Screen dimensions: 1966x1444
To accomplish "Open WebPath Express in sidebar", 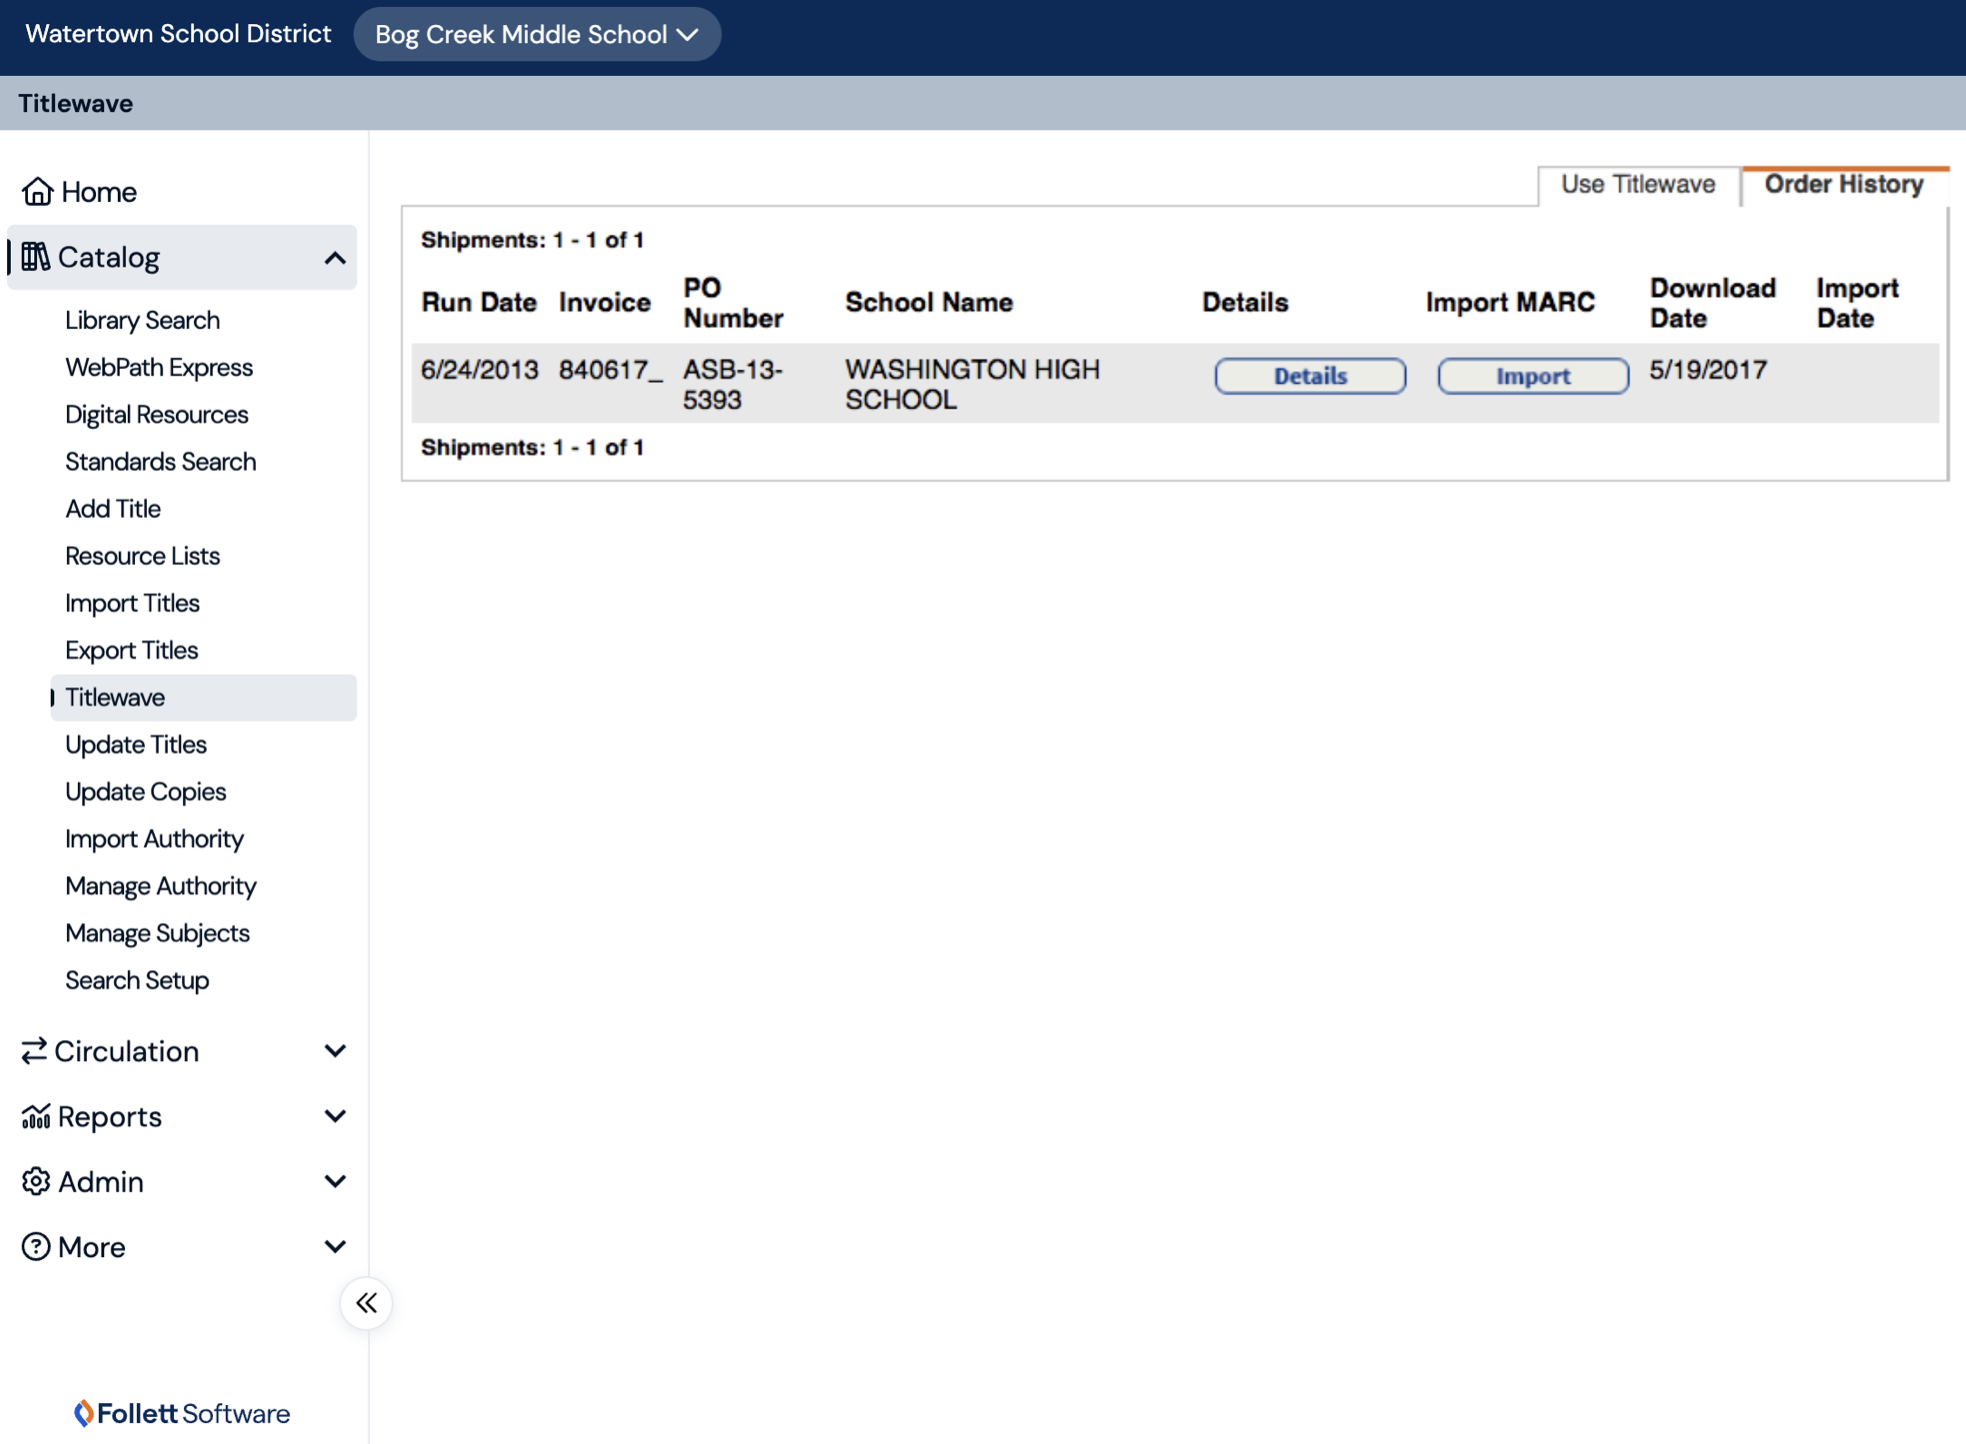I will click(159, 367).
